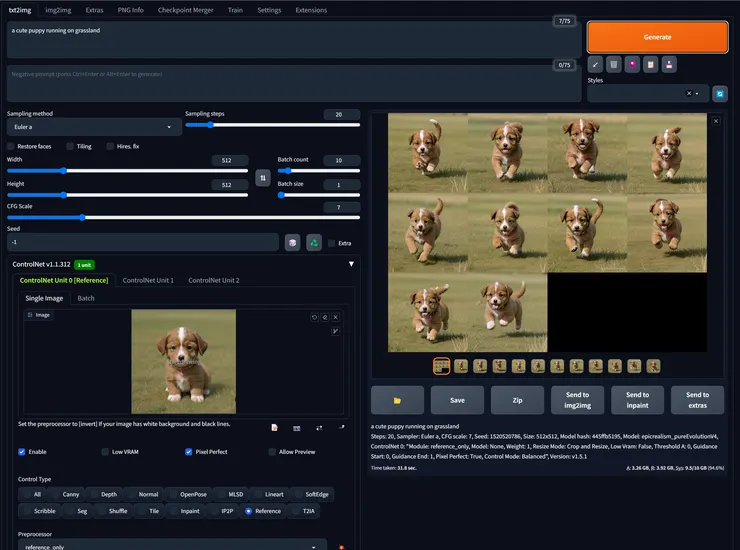The height and width of the screenshot is (550, 740).
Task: Swap width and height with the arrows button
Action: (x=263, y=177)
